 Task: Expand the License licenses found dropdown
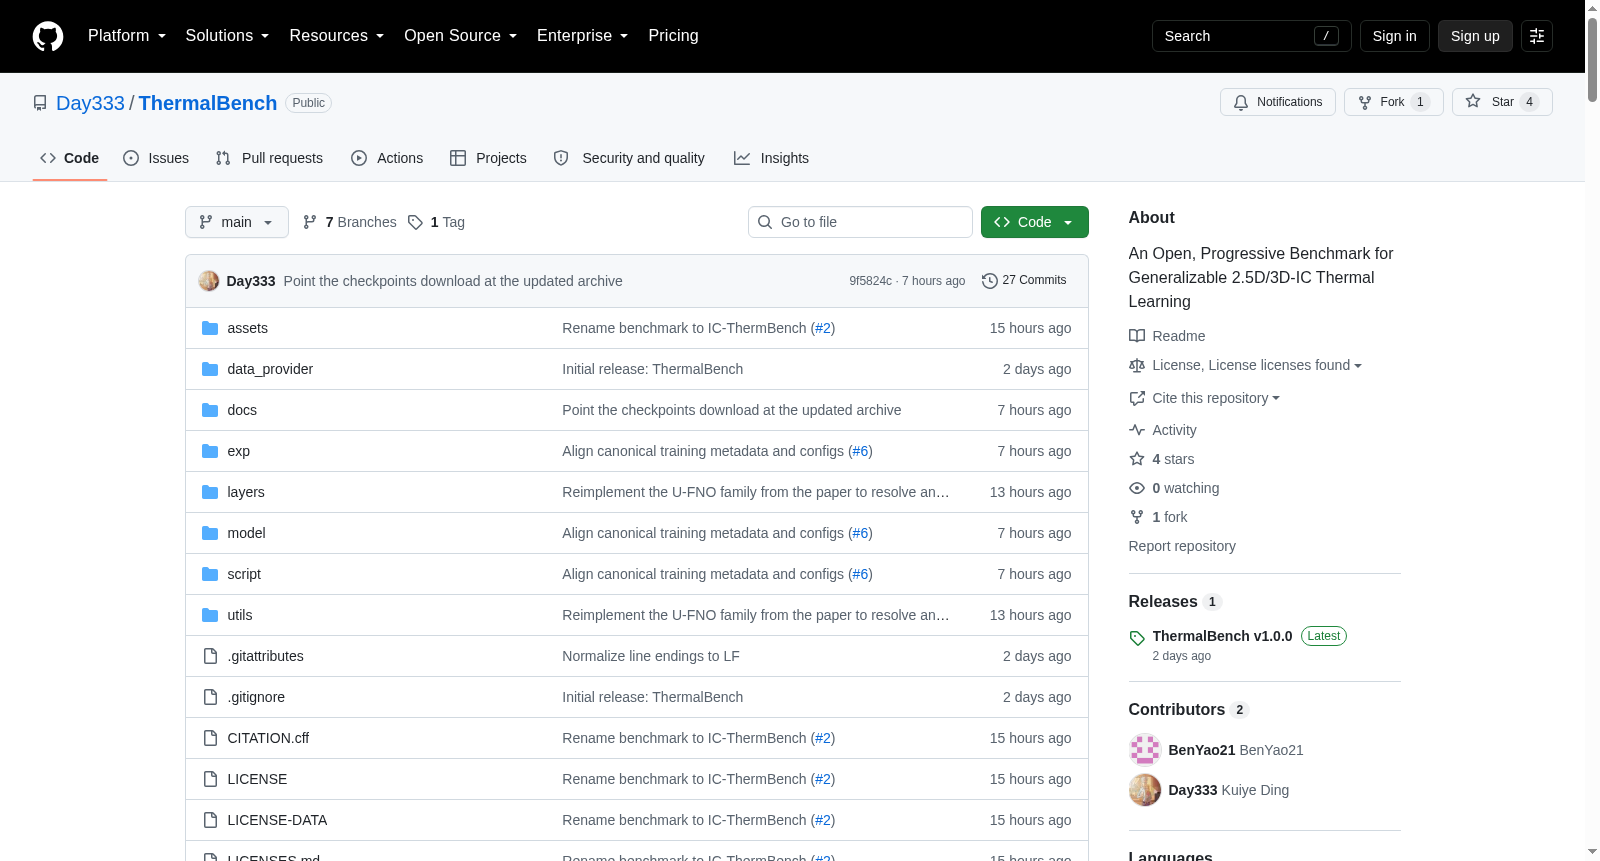click(x=1257, y=366)
